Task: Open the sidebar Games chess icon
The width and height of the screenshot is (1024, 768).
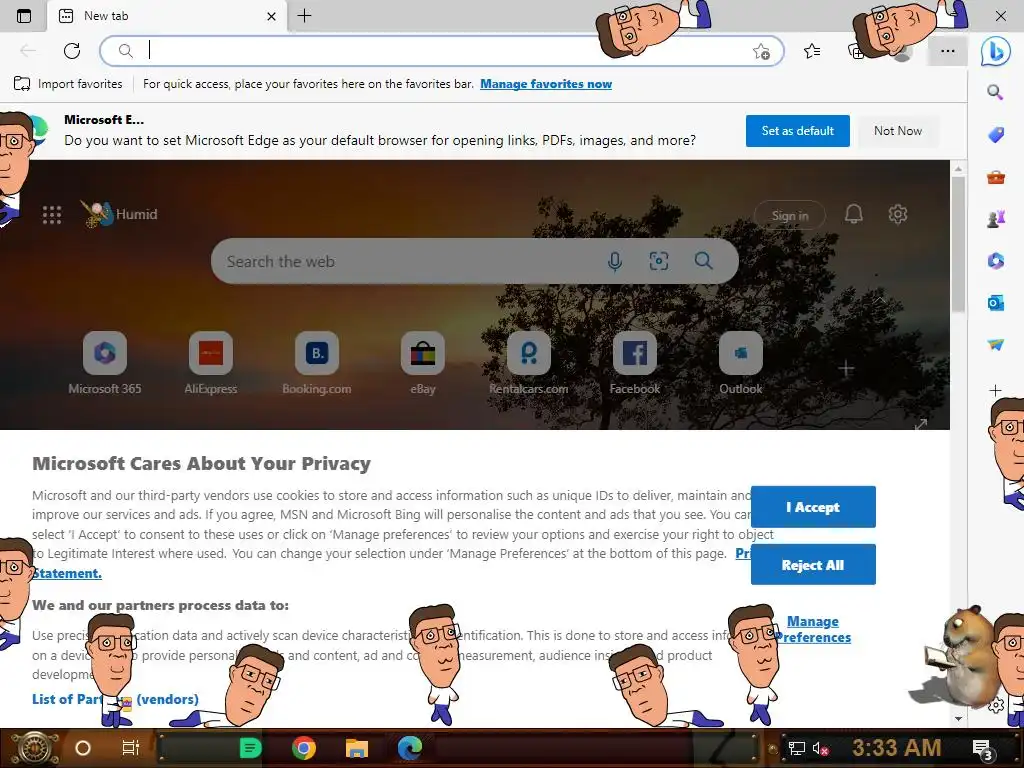Action: 995,219
